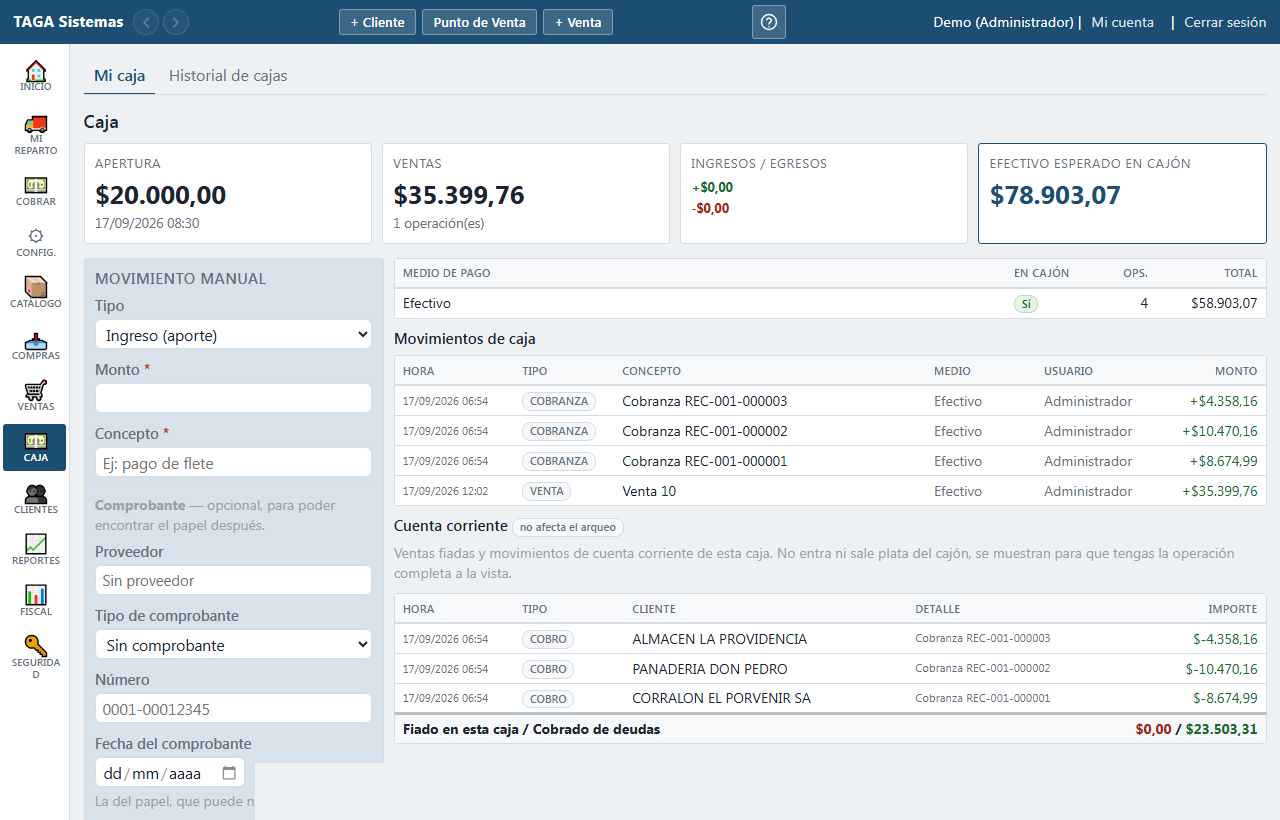Open the date picker calendar icon

click(229, 773)
